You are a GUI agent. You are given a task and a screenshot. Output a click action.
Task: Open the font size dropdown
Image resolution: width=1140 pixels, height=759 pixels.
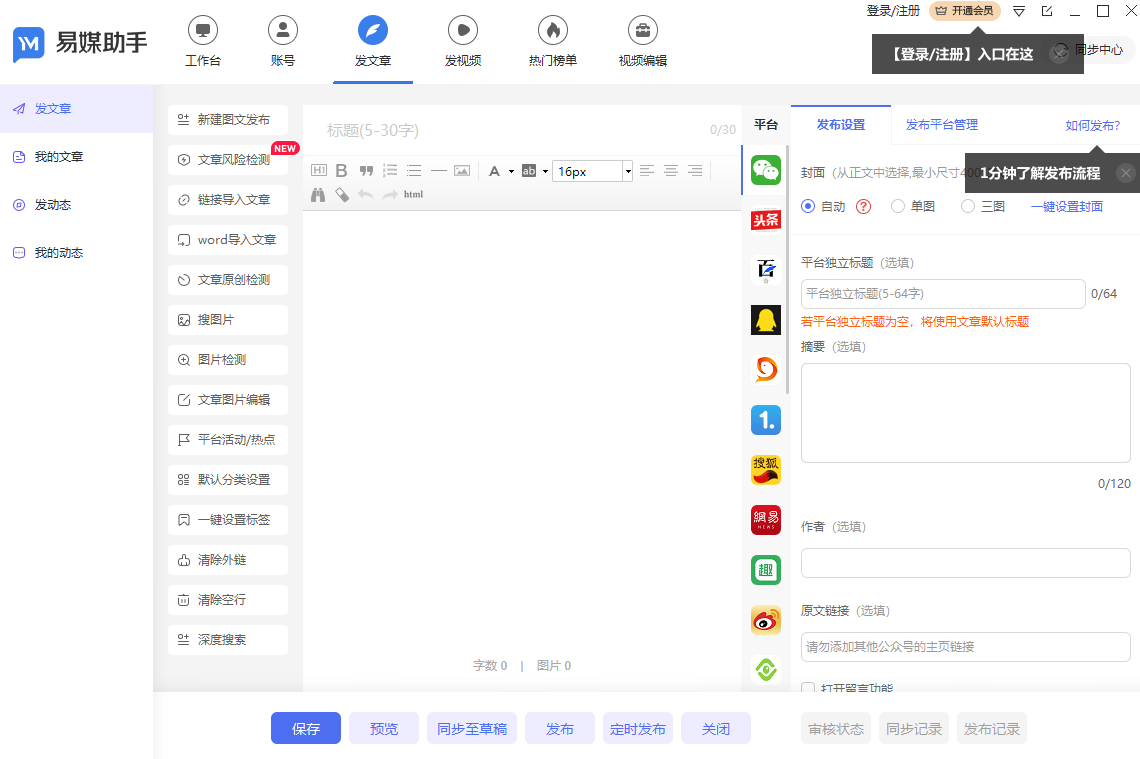pos(628,171)
